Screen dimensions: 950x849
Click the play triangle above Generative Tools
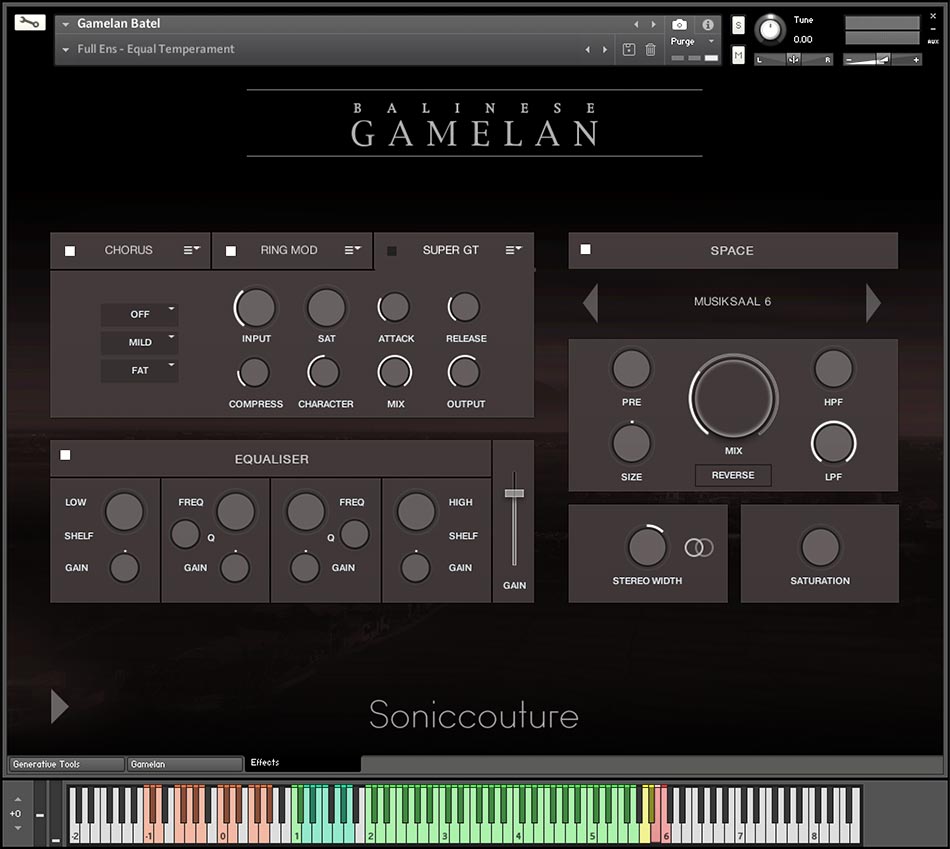pos(59,706)
